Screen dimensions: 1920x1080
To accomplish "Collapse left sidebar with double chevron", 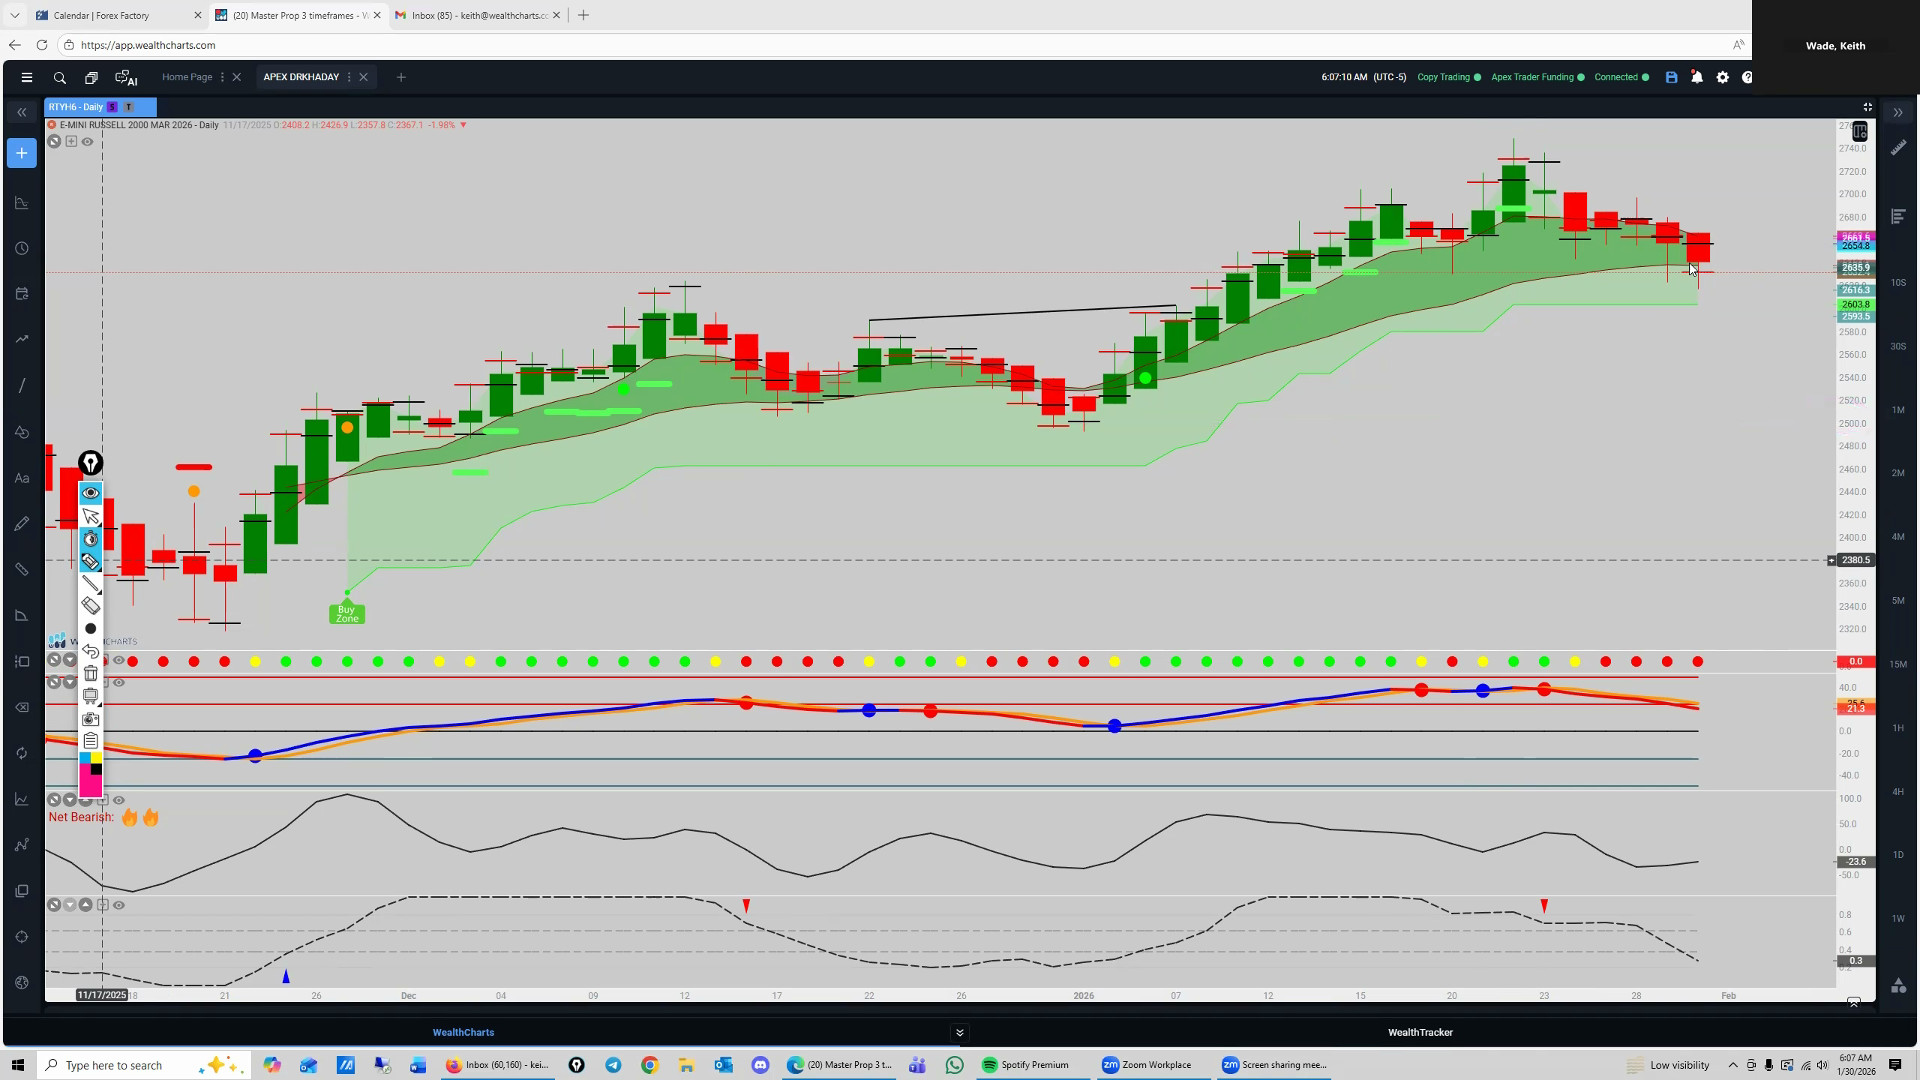I will point(22,112).
